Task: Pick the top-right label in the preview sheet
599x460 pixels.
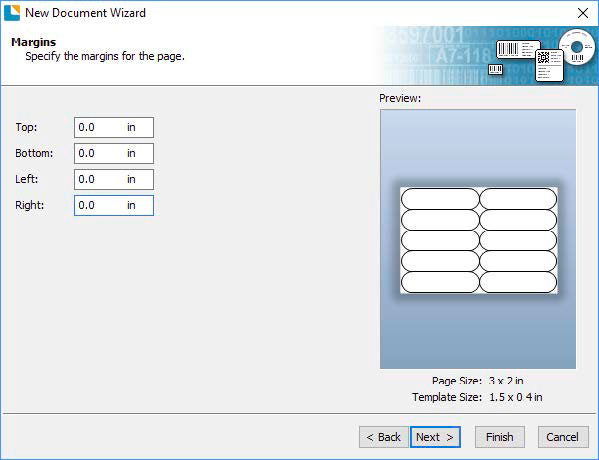Action: [518, 199]
